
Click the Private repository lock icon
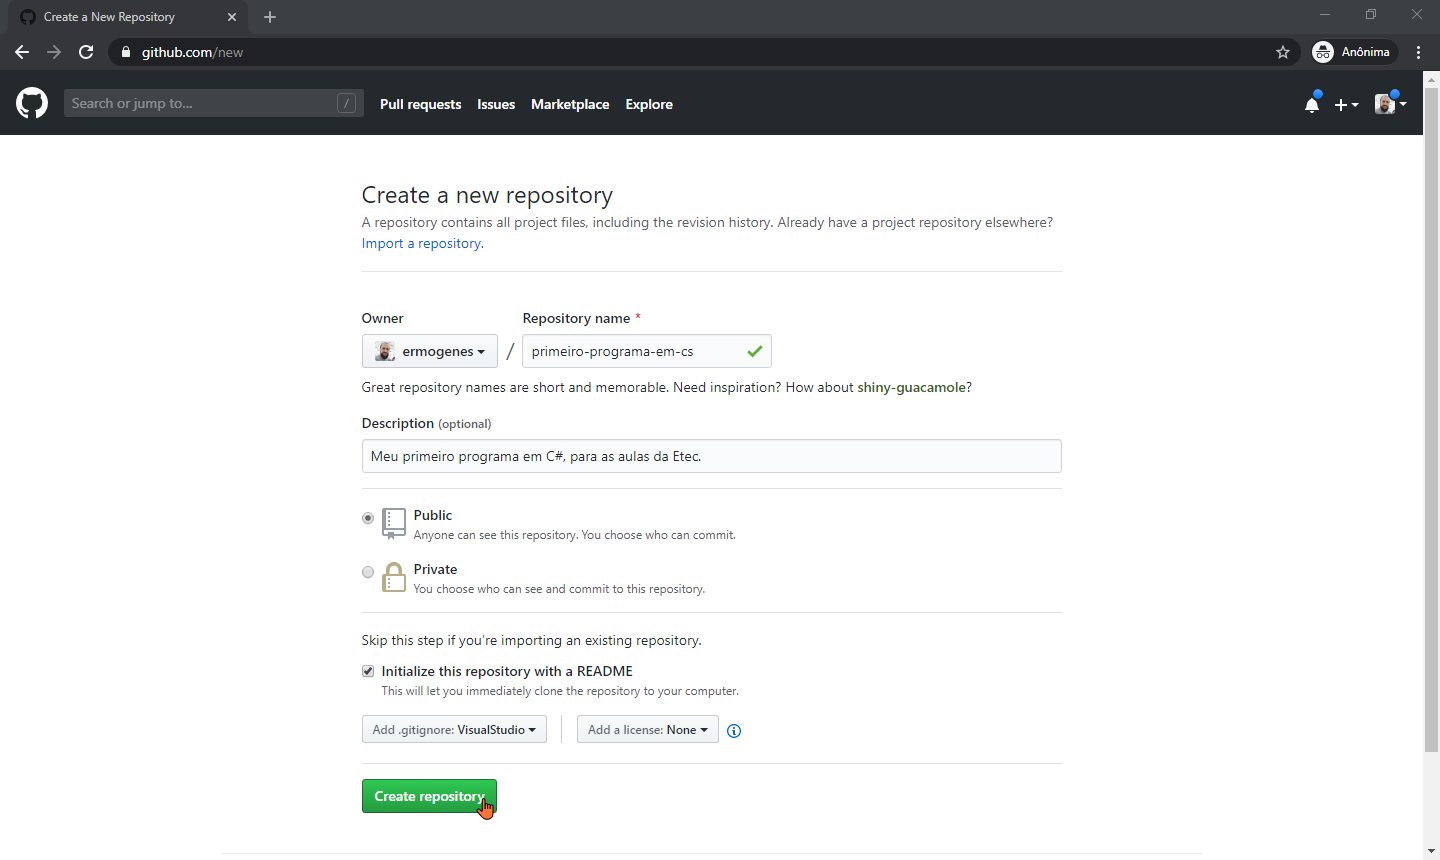pyautogui.click(x=394, y=577)
